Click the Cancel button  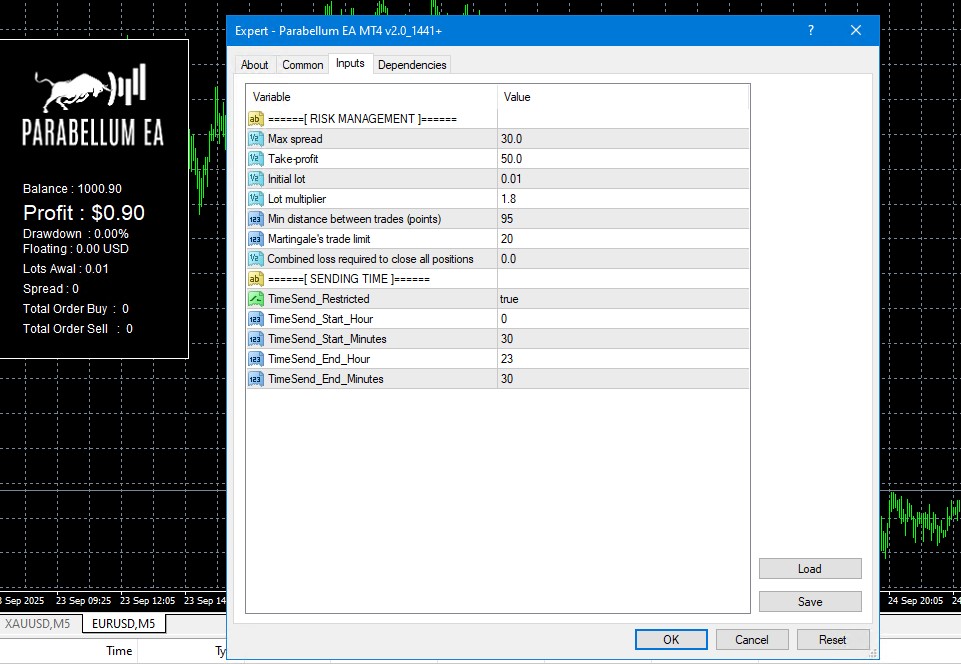[751, 639]
